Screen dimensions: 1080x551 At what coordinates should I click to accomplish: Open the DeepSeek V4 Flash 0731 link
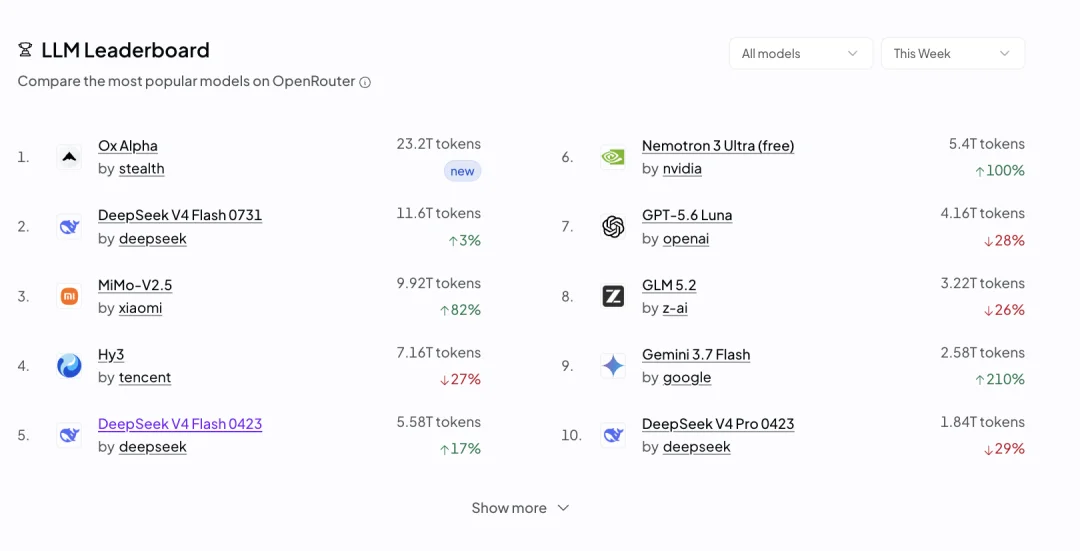pyautogui.click(x=180, y=215)
